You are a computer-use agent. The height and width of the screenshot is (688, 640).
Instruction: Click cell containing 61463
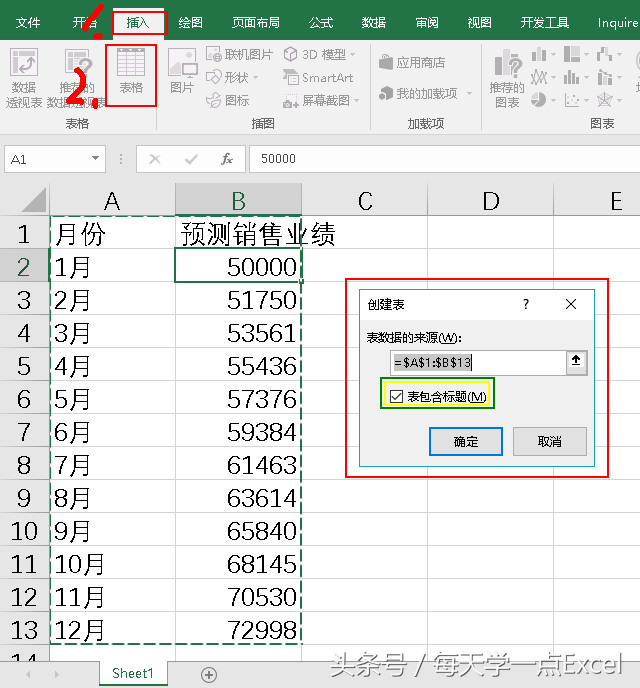238,465
